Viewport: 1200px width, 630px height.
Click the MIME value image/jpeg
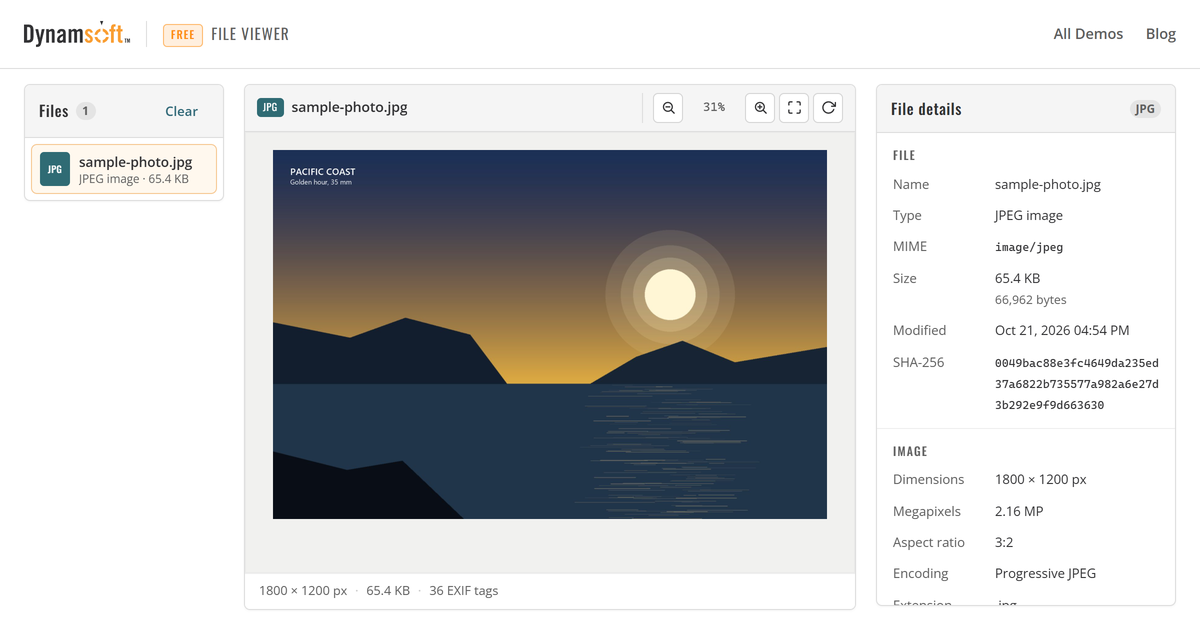tap(1029, 247)
